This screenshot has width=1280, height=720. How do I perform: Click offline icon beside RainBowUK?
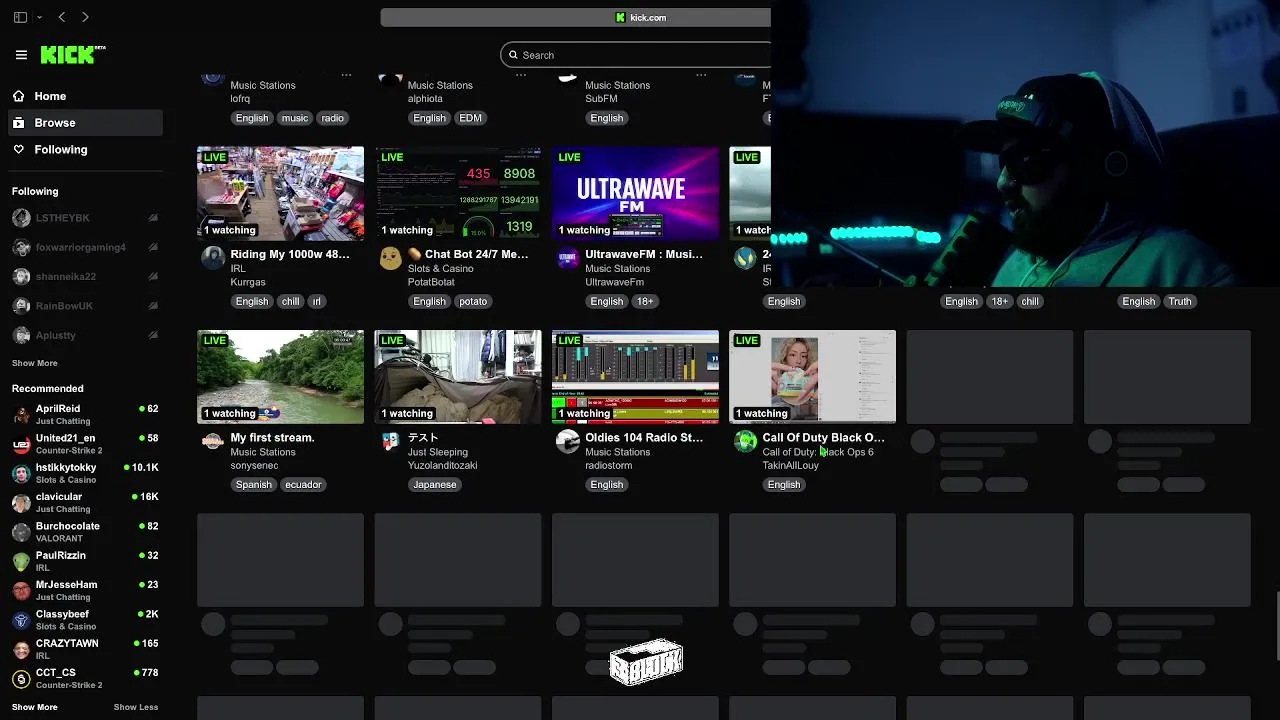(x=153, y=306)
